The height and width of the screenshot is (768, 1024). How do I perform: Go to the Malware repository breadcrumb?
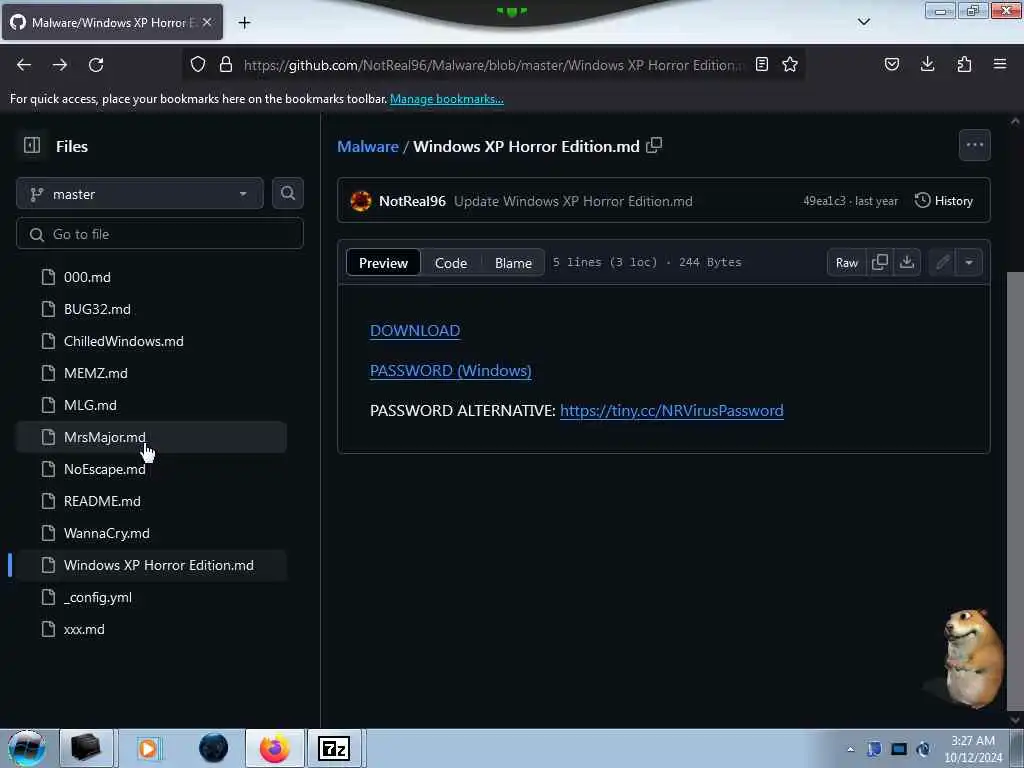pyautogui.click(x=368, y=146)
